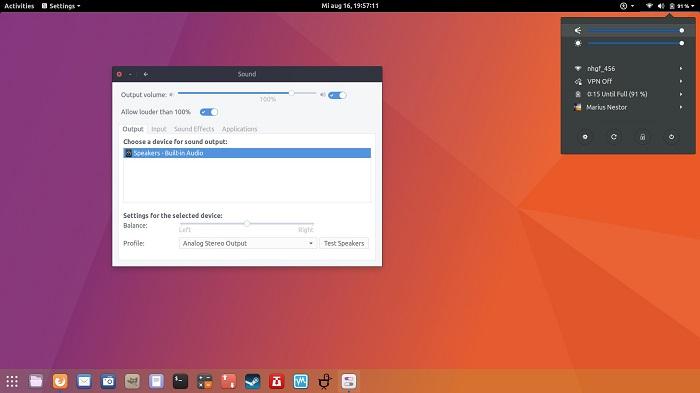Click the volume indicator in the top bar

click(661, 6)
